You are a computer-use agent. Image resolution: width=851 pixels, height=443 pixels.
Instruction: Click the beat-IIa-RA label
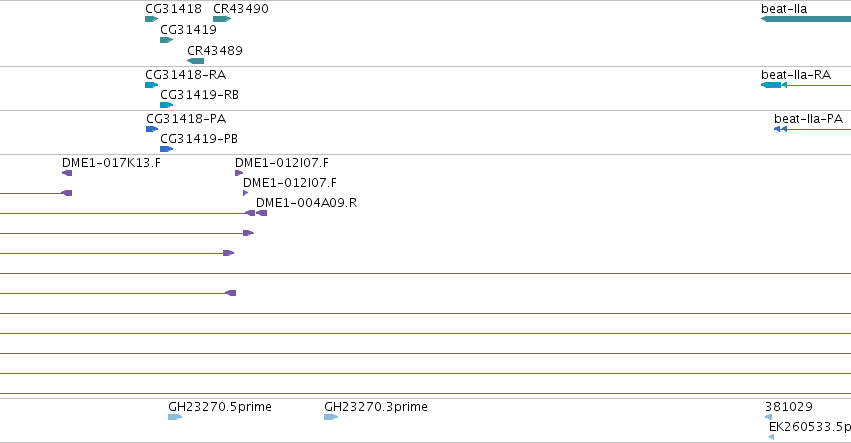click(796, 74)
